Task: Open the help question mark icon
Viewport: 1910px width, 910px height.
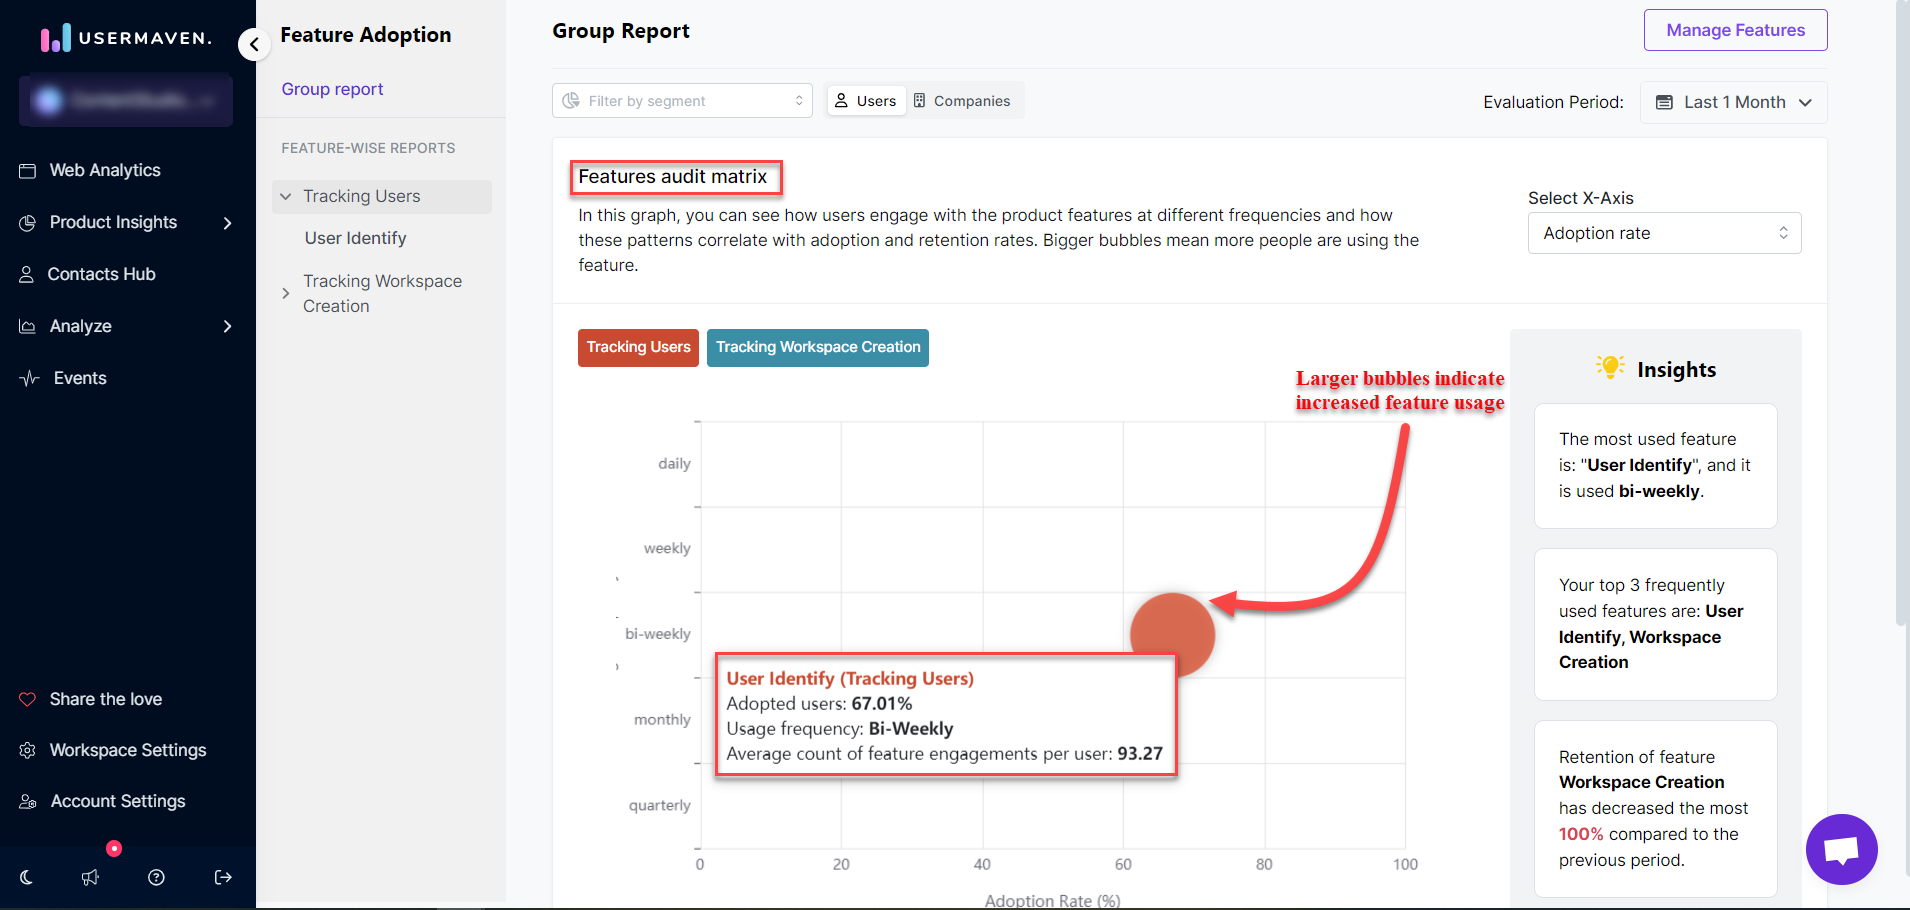Action: click(156, 877)
